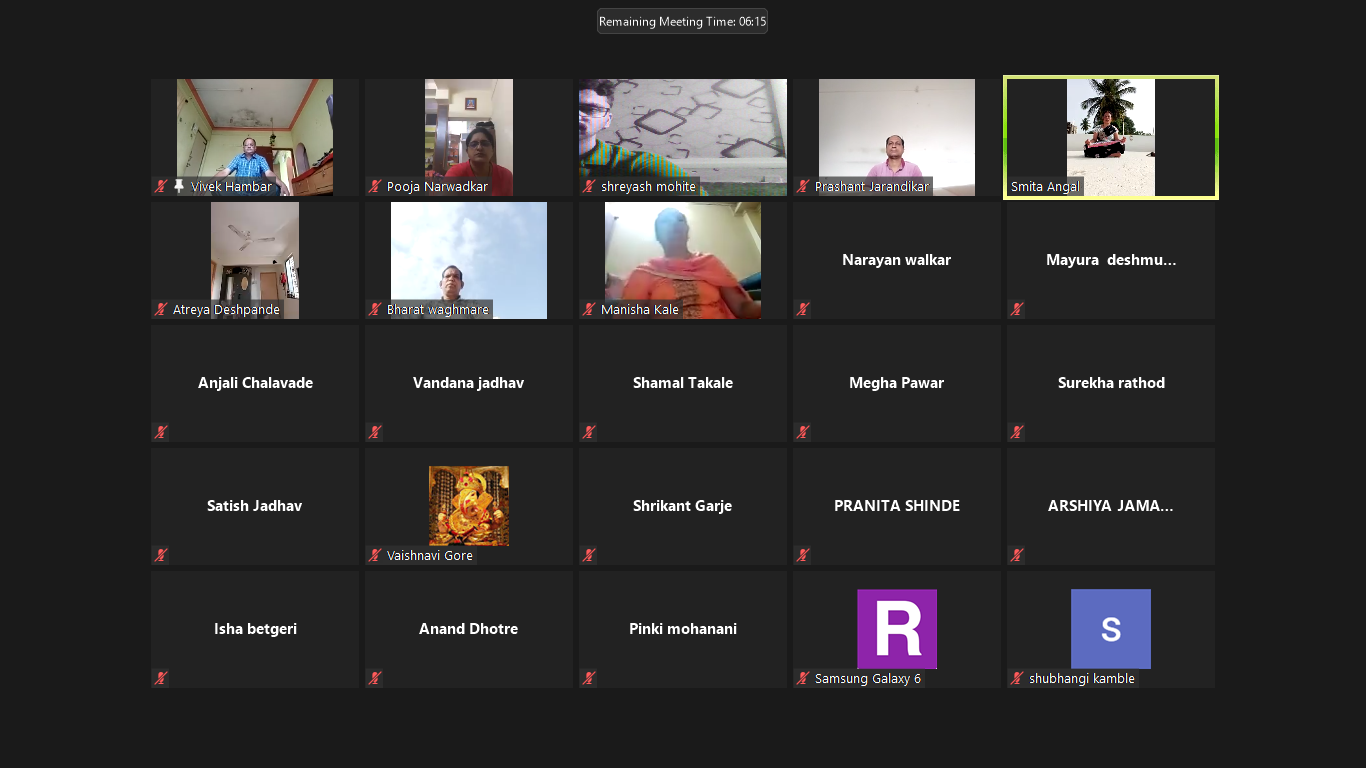This screenshot has height=768, width=1366.
Task: Click the name Anjali Chalavade
Action: click(x=255, y=383)
